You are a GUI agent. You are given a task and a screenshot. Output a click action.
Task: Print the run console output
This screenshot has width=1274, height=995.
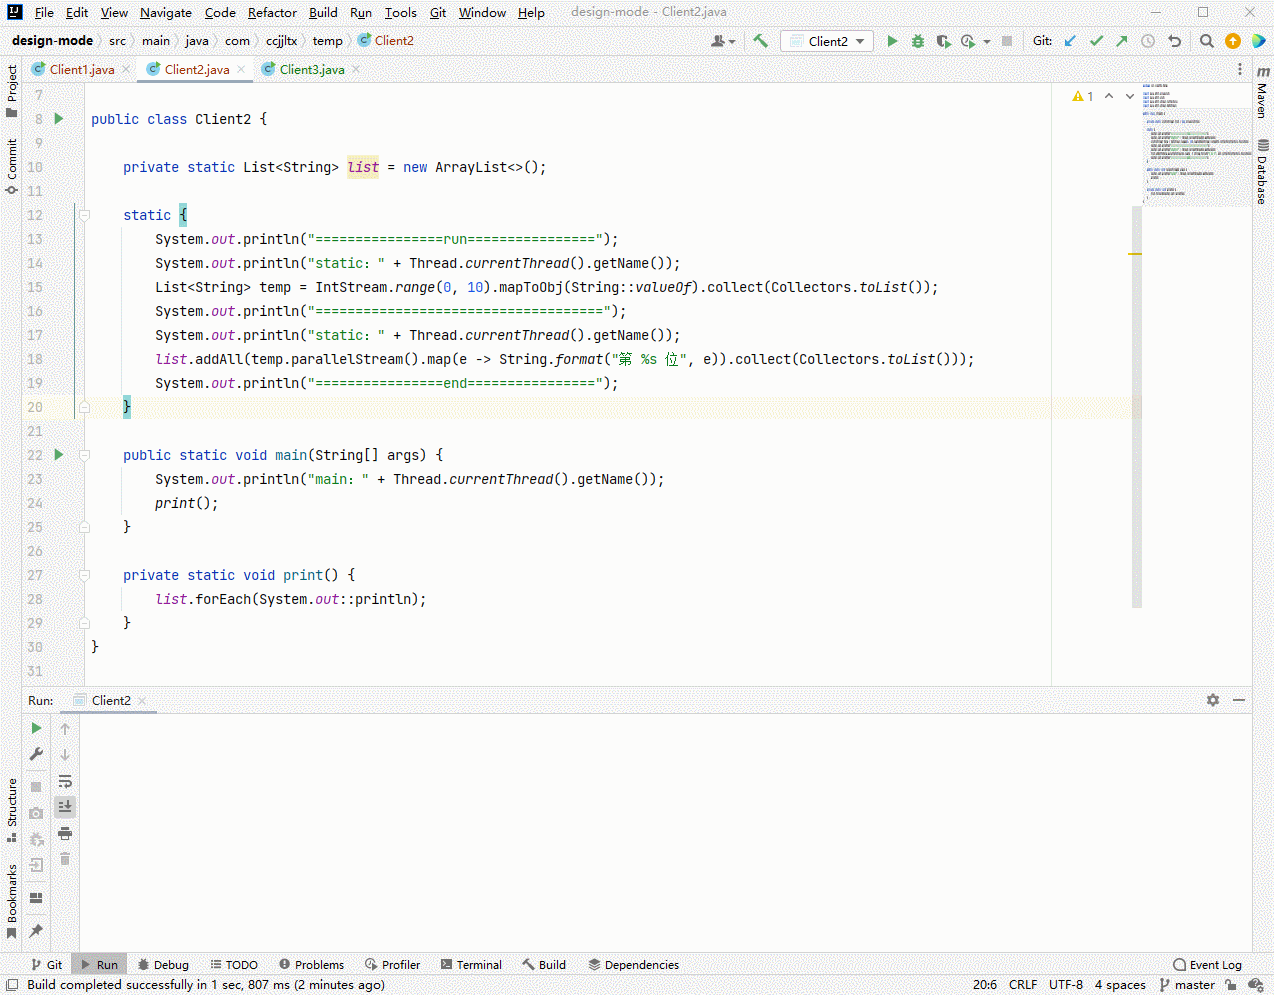pos(65,833)
